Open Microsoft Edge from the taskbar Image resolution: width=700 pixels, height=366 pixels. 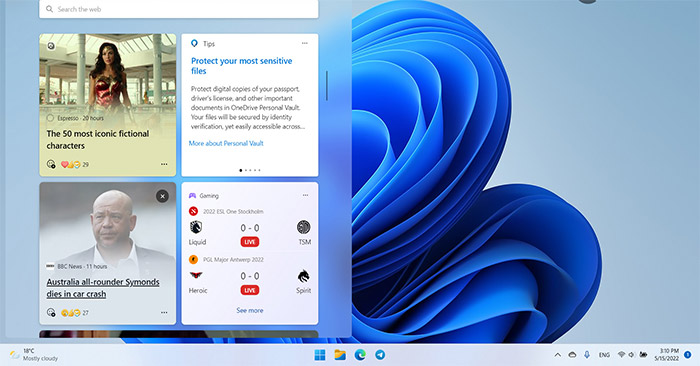pyautogui.click(x=360, y=355)
